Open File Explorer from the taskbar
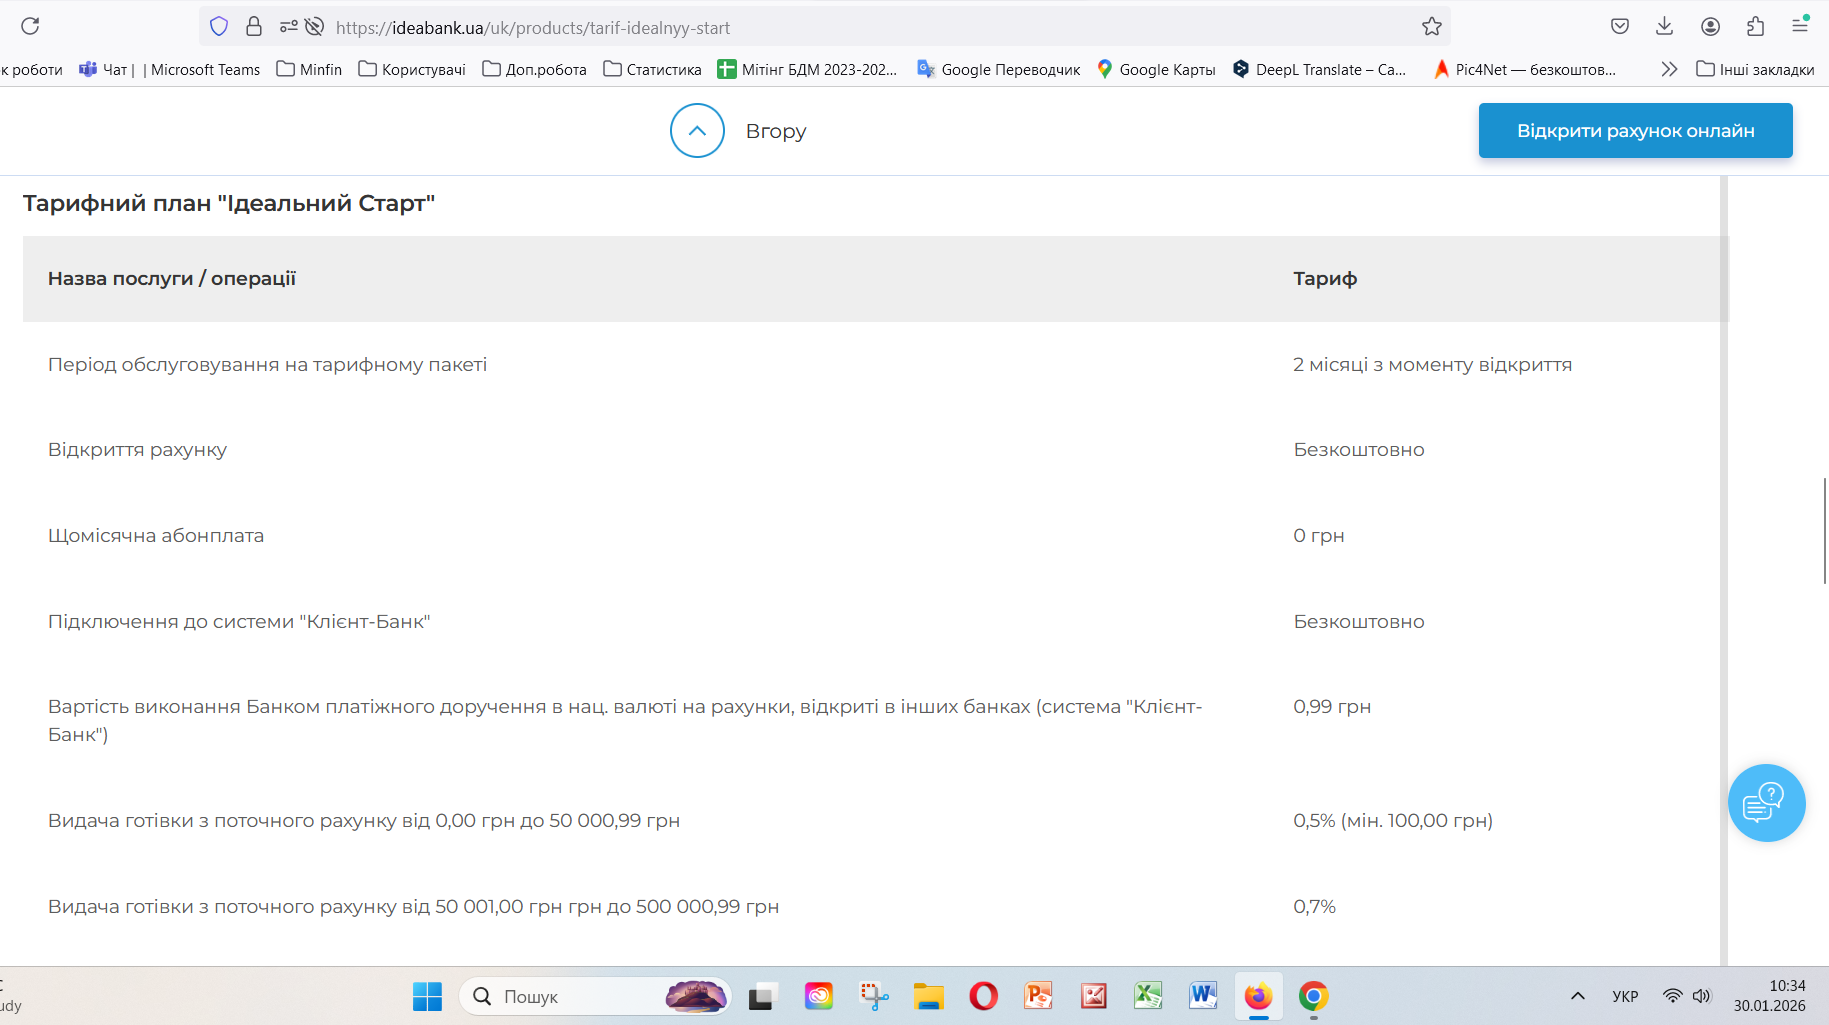The height and width of the screenshot is (1025, 1829). pos(928,997)
